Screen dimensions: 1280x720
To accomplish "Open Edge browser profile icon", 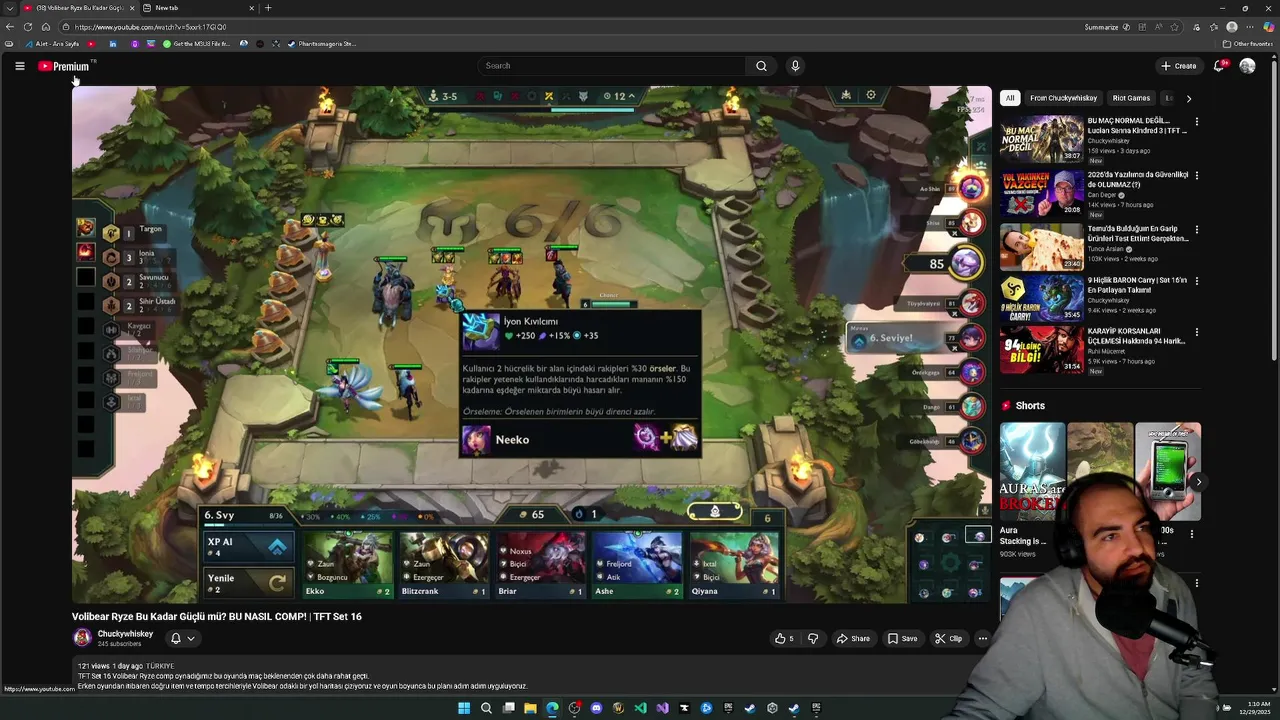I will [x=1232, y=27].
